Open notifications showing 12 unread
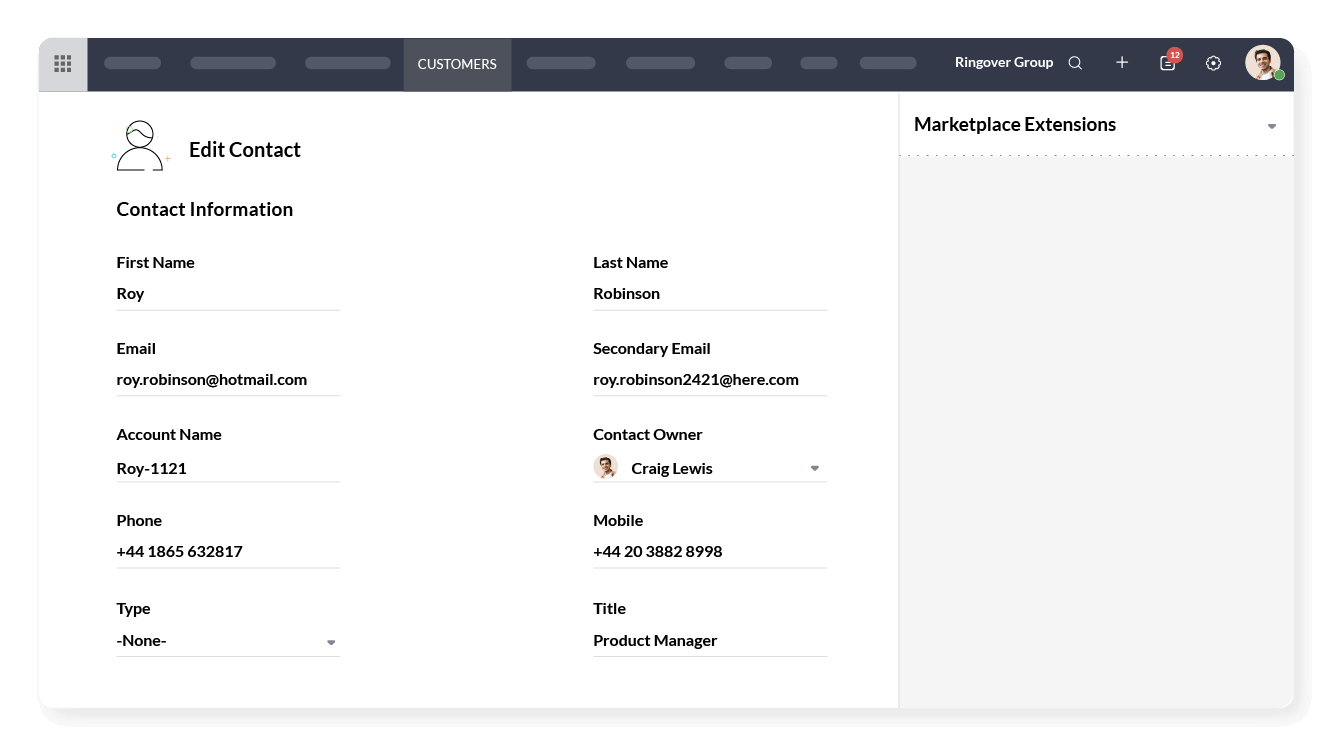This screenshot has width=1332, height=746. 1166,62
